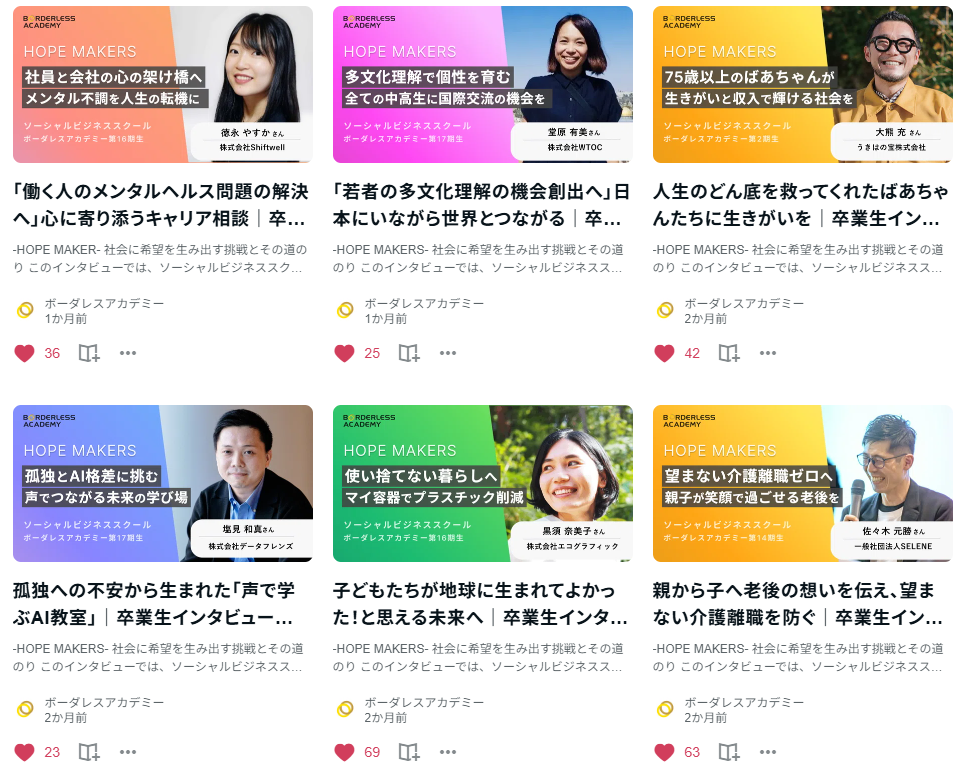Screen dimensions: 962x772
Task: Click ボーダレスアカデミー author name under the 69-likes article
Action: pos(425,702)
